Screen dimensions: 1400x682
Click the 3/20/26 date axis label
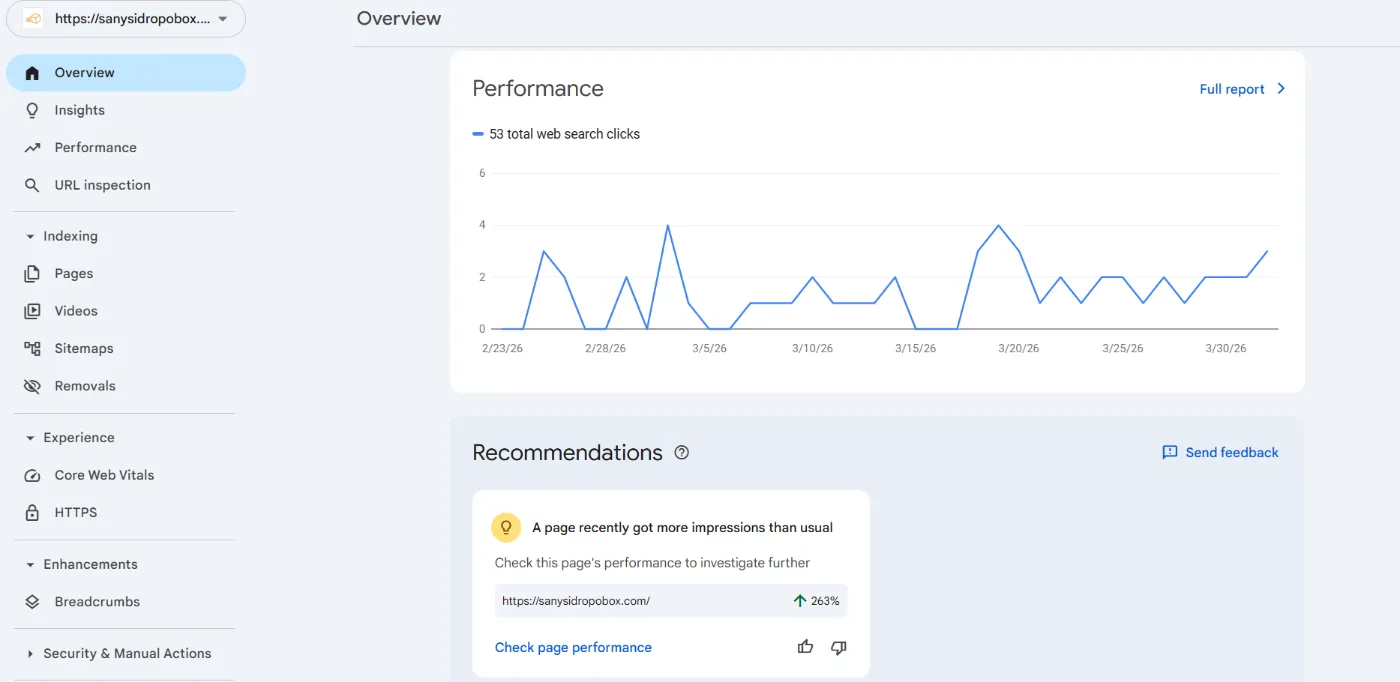[x=1019, y=349]
